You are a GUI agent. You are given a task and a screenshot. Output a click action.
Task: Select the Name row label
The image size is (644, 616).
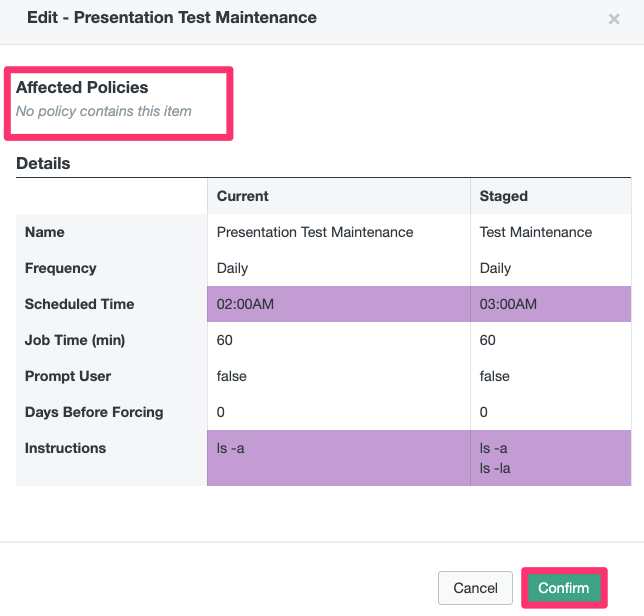pyautogui.click(x=45, y=232)
